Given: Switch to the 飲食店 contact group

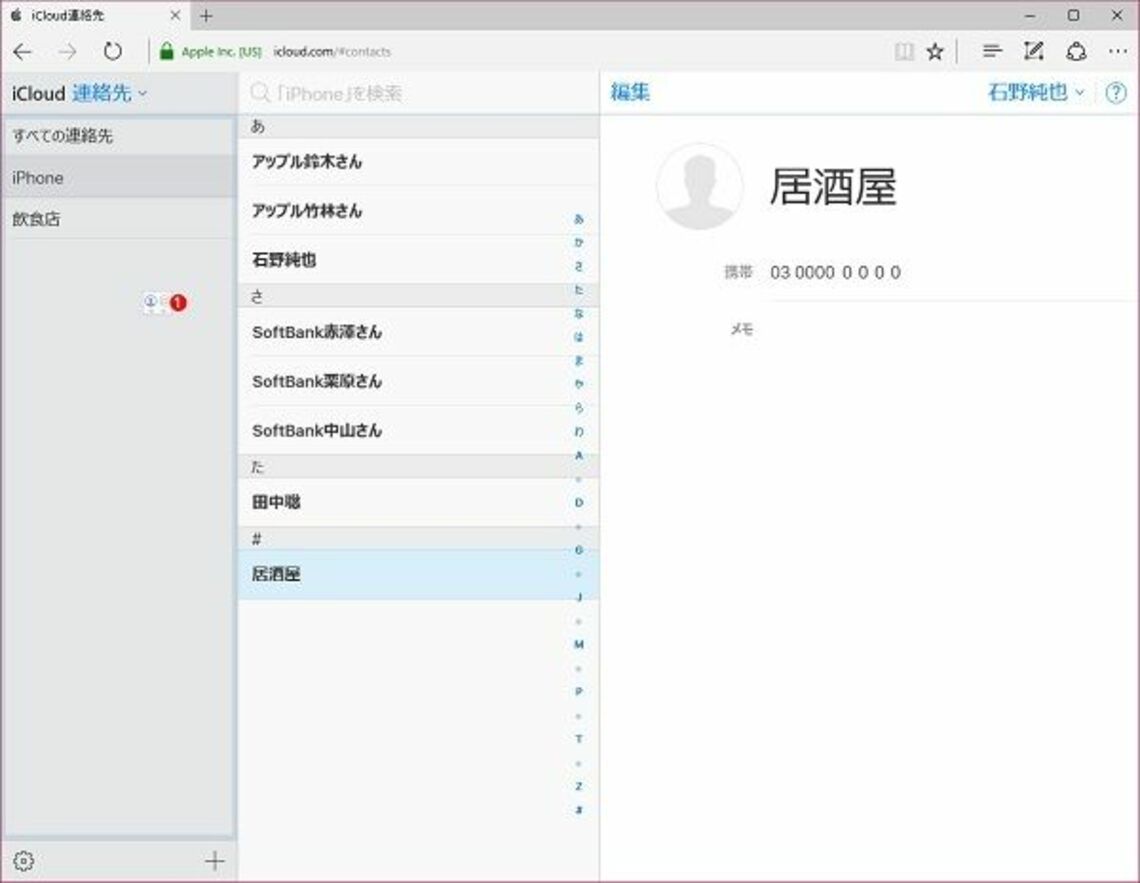Looking at the screenshot, I should tap(35, 218).
